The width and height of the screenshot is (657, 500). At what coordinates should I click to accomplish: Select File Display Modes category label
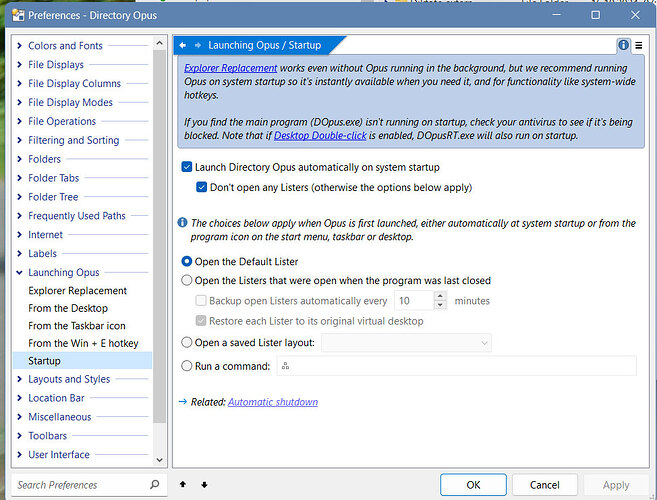coord(70,102)
